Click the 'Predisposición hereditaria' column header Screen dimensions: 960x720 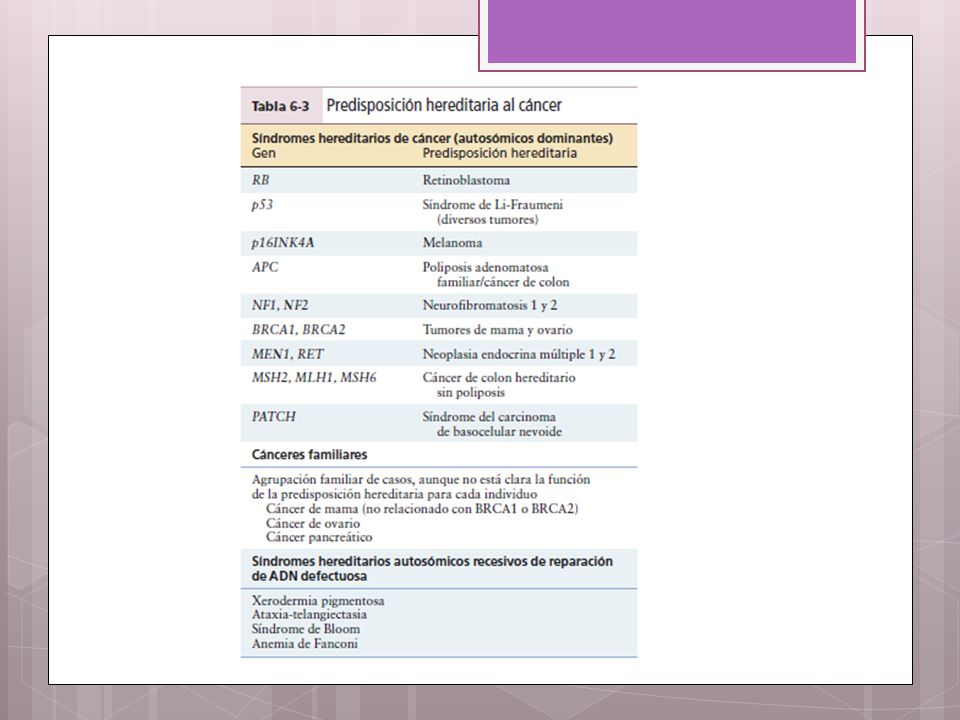pyautogui.click(x=500, y=153)
